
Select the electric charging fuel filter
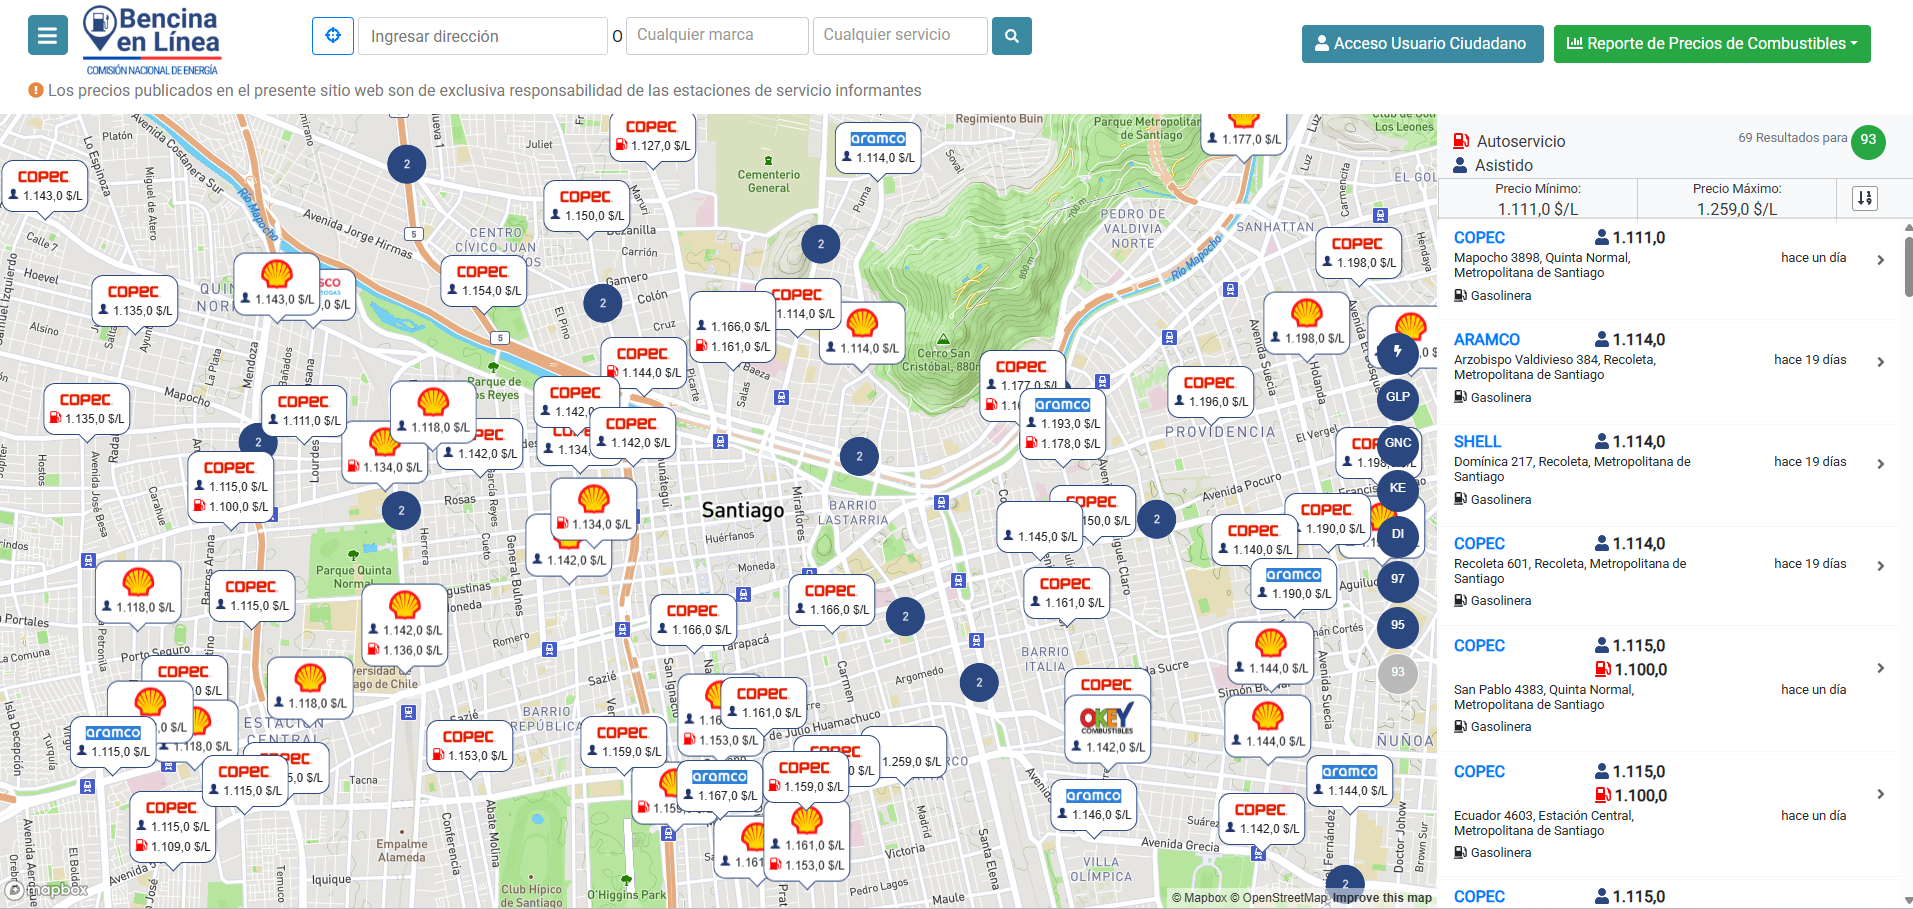(1397, 352)
